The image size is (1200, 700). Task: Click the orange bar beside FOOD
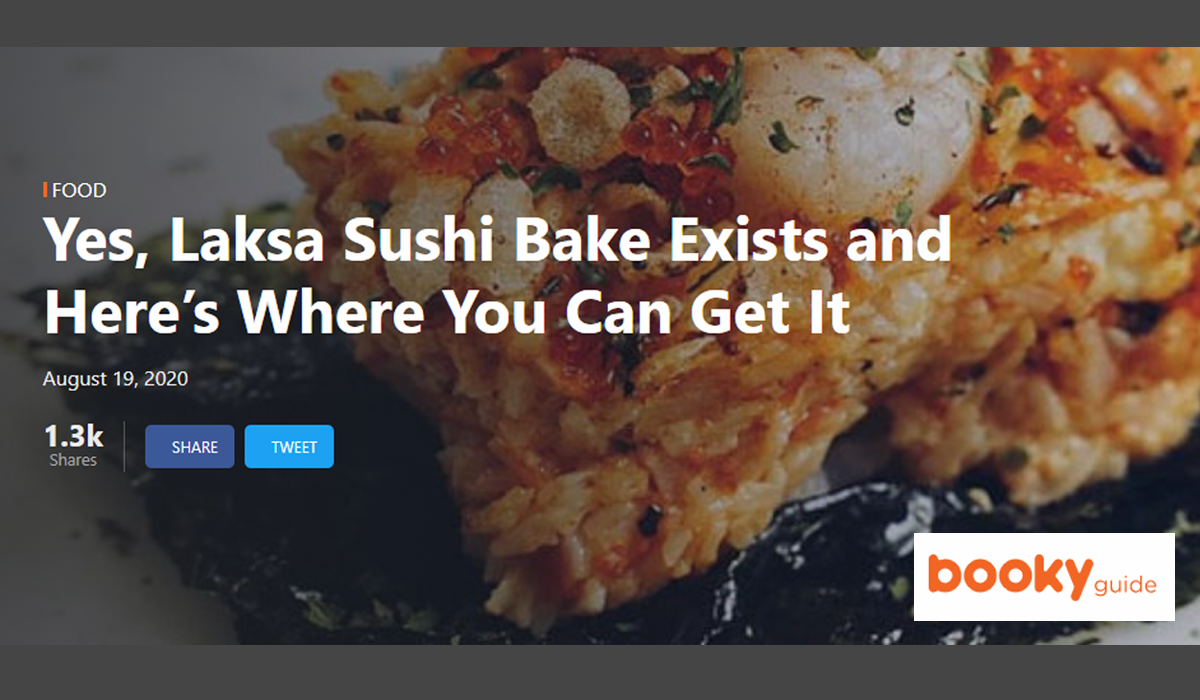(45, 190)
